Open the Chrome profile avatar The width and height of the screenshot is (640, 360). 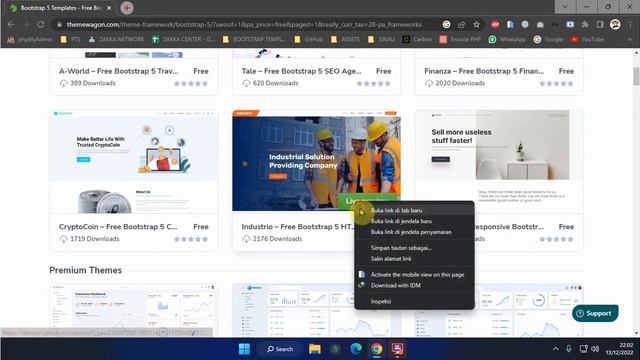click(x=615, y=24)
